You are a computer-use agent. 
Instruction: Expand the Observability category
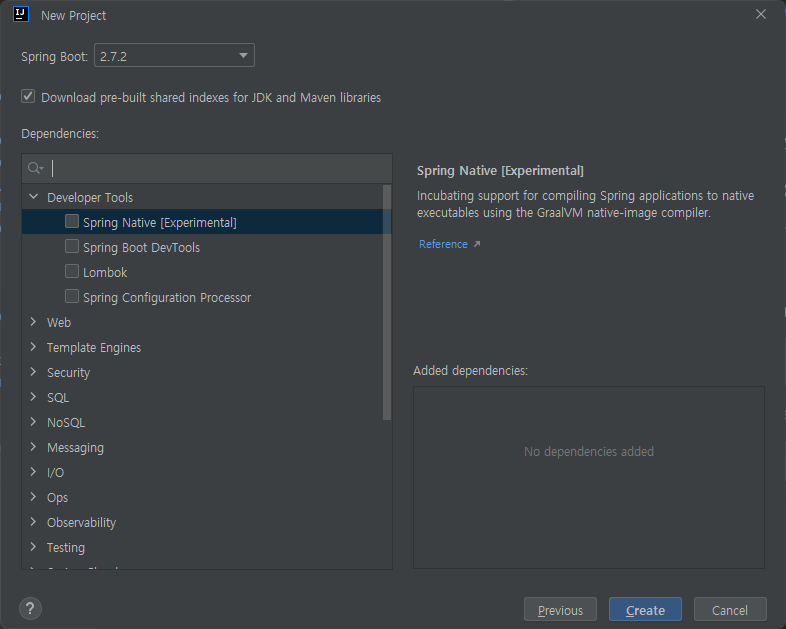click(34, 522)
